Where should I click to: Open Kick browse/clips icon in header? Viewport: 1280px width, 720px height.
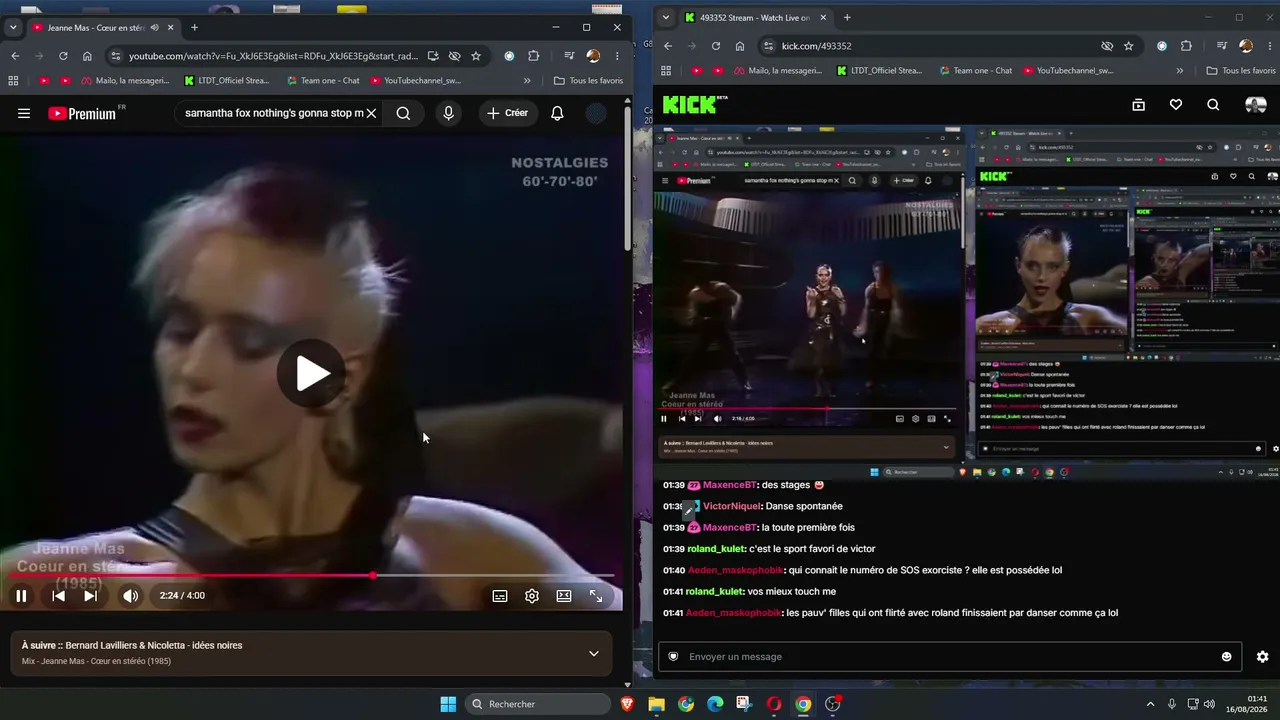click(x=1138, y=105)
